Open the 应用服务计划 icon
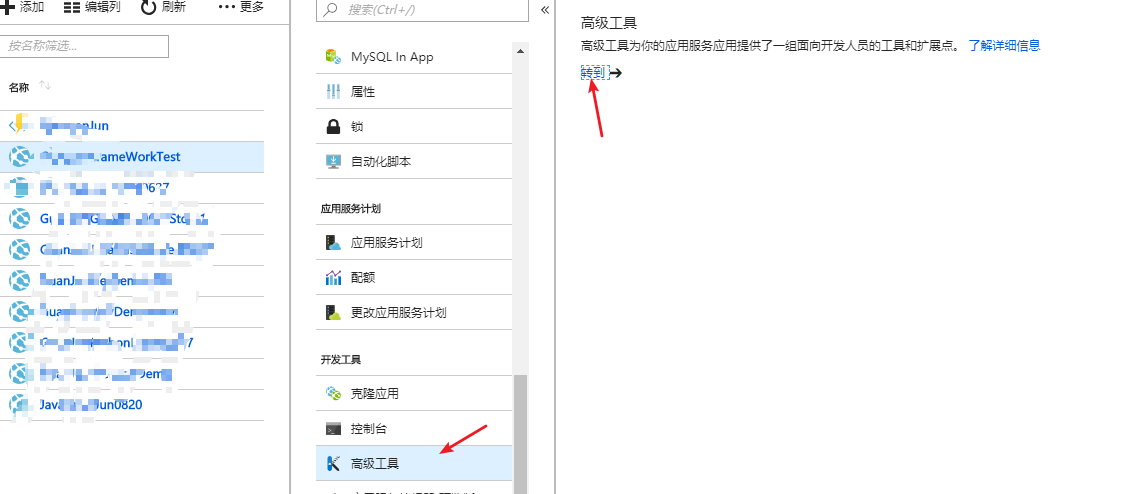Viewport: 1140px width, 494px height. coord(333,243)
